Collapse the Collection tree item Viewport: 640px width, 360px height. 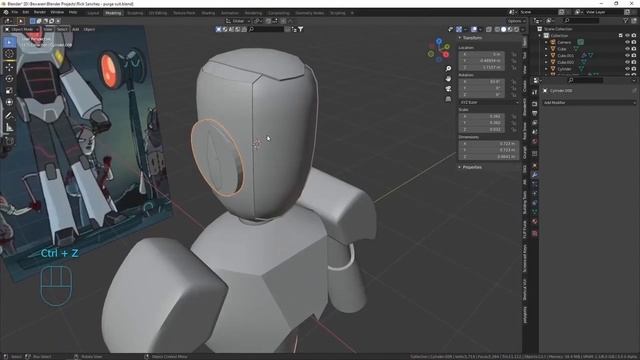(x=540, y=36)
